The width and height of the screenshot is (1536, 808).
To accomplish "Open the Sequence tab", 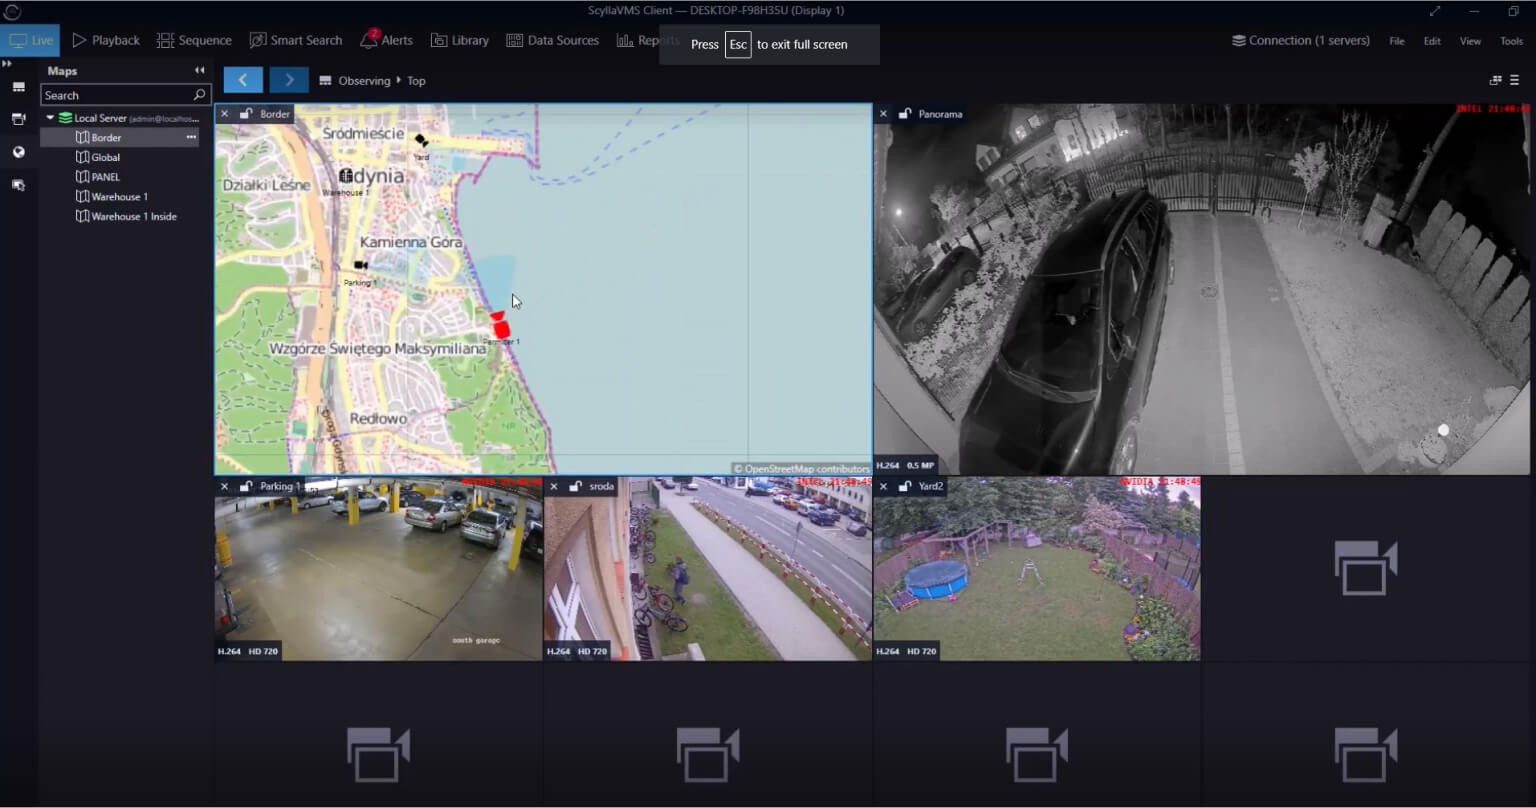I will (194, 41).
